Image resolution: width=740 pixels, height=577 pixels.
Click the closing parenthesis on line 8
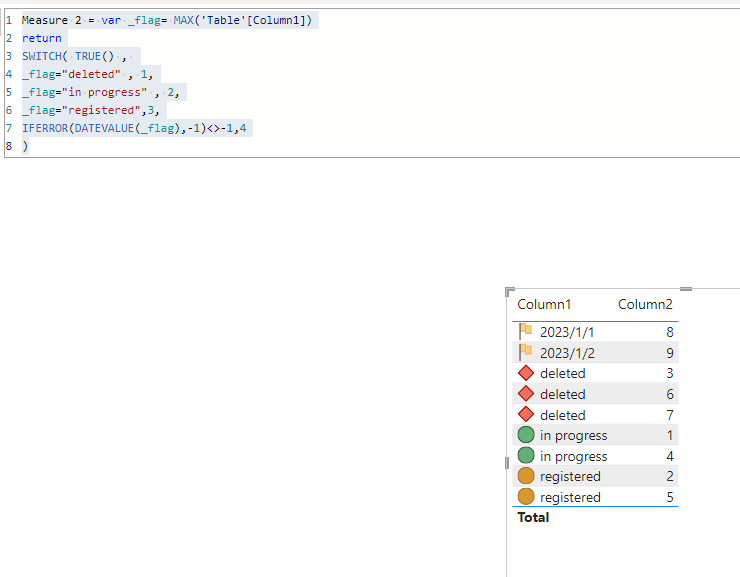tap(25, 146)
